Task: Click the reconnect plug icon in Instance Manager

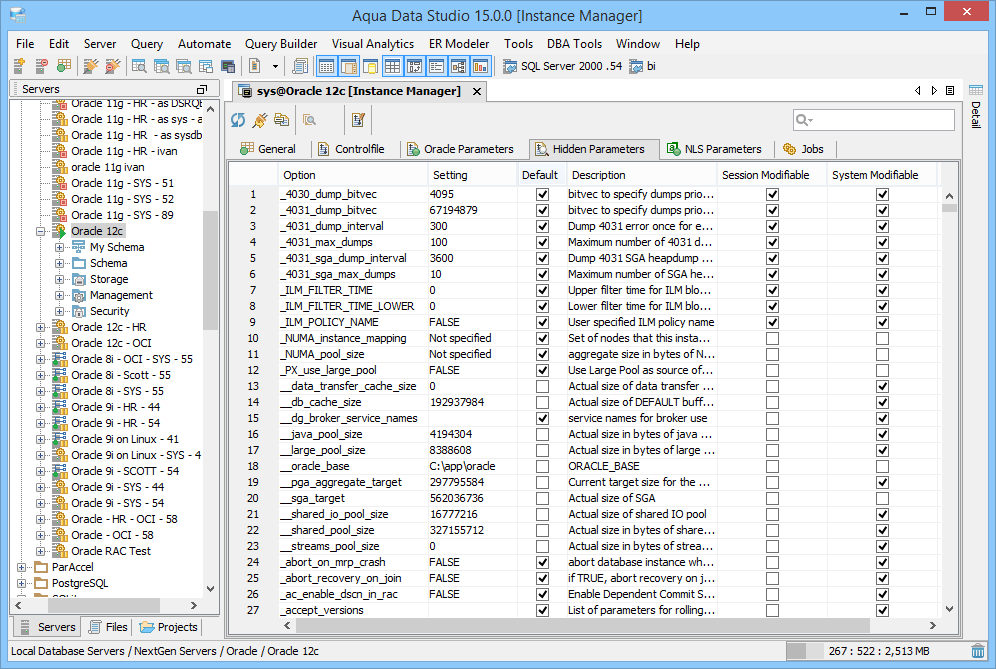Action: click(x=260, y=119)
